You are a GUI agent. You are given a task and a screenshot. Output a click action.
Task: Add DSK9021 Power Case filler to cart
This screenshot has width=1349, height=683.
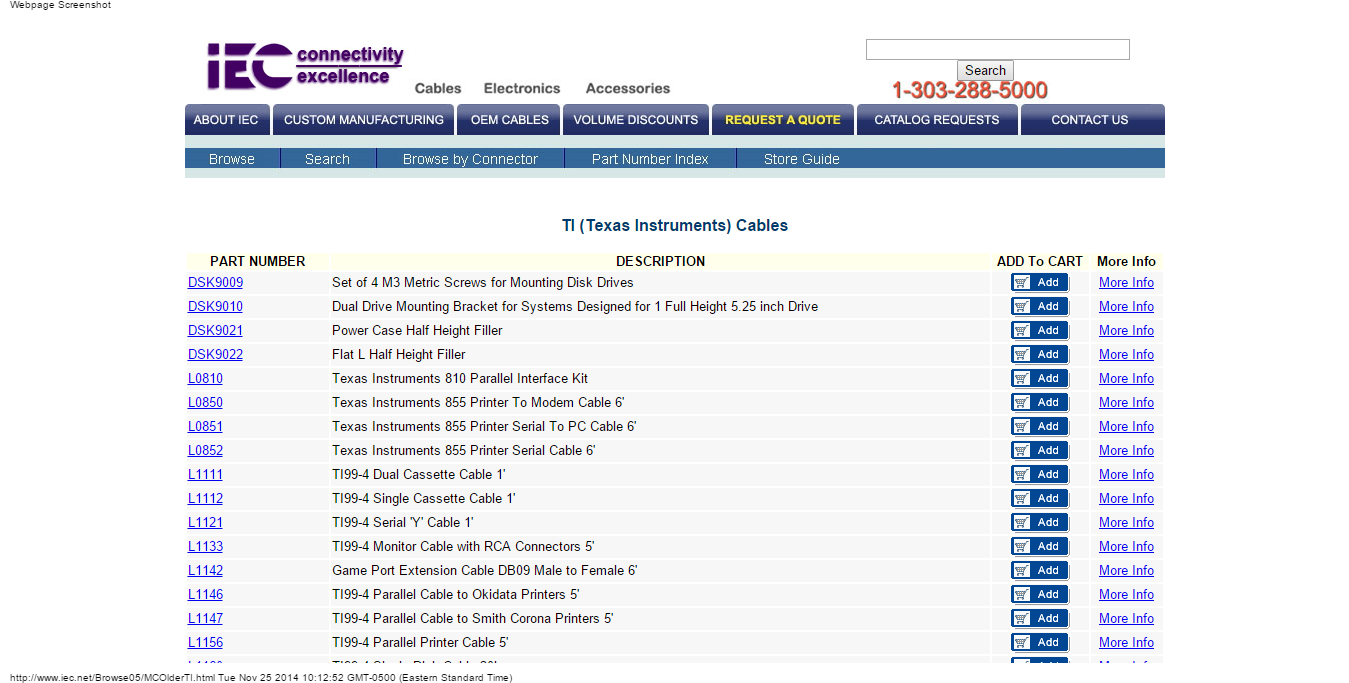(x=1039, y=330)
